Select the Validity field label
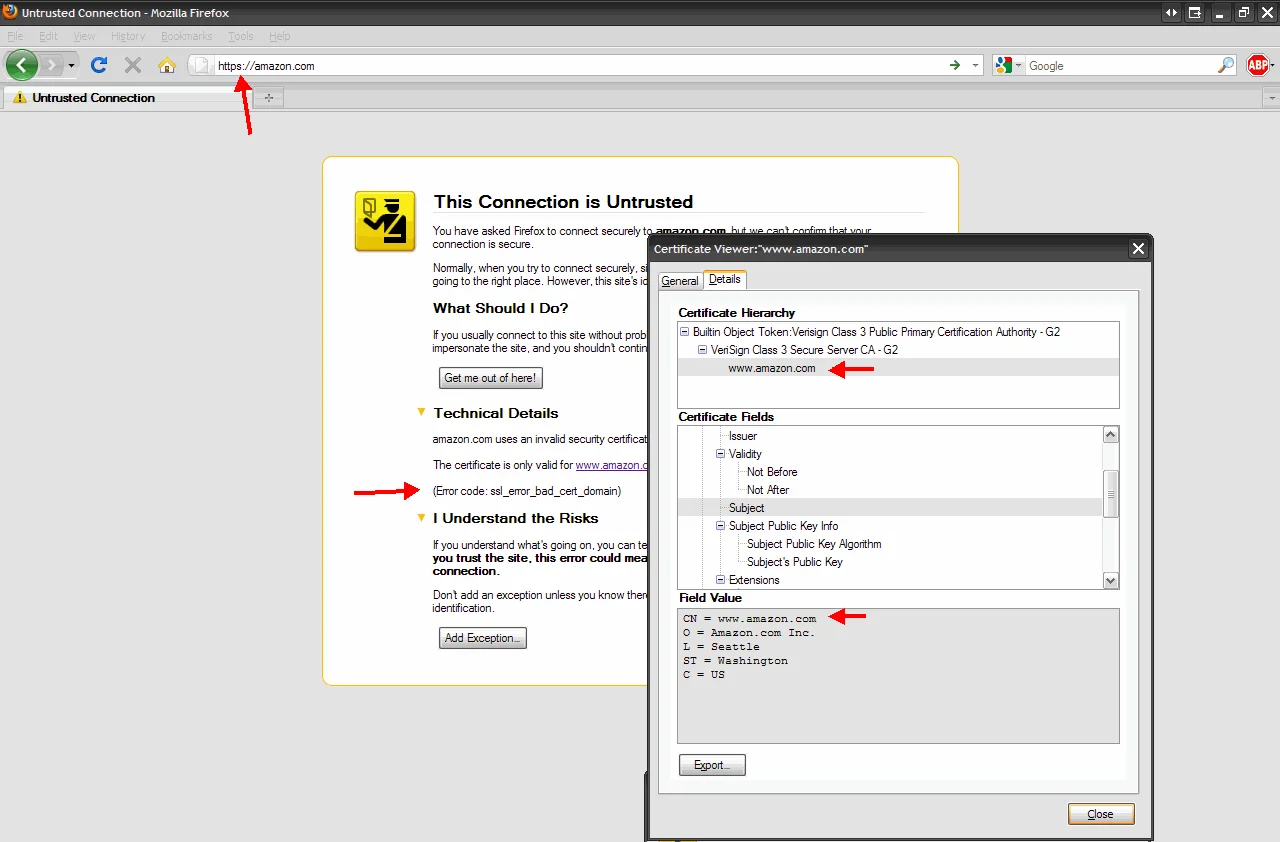The height and width of the screenshot is (842, 1280). click(x=745, y=454)
